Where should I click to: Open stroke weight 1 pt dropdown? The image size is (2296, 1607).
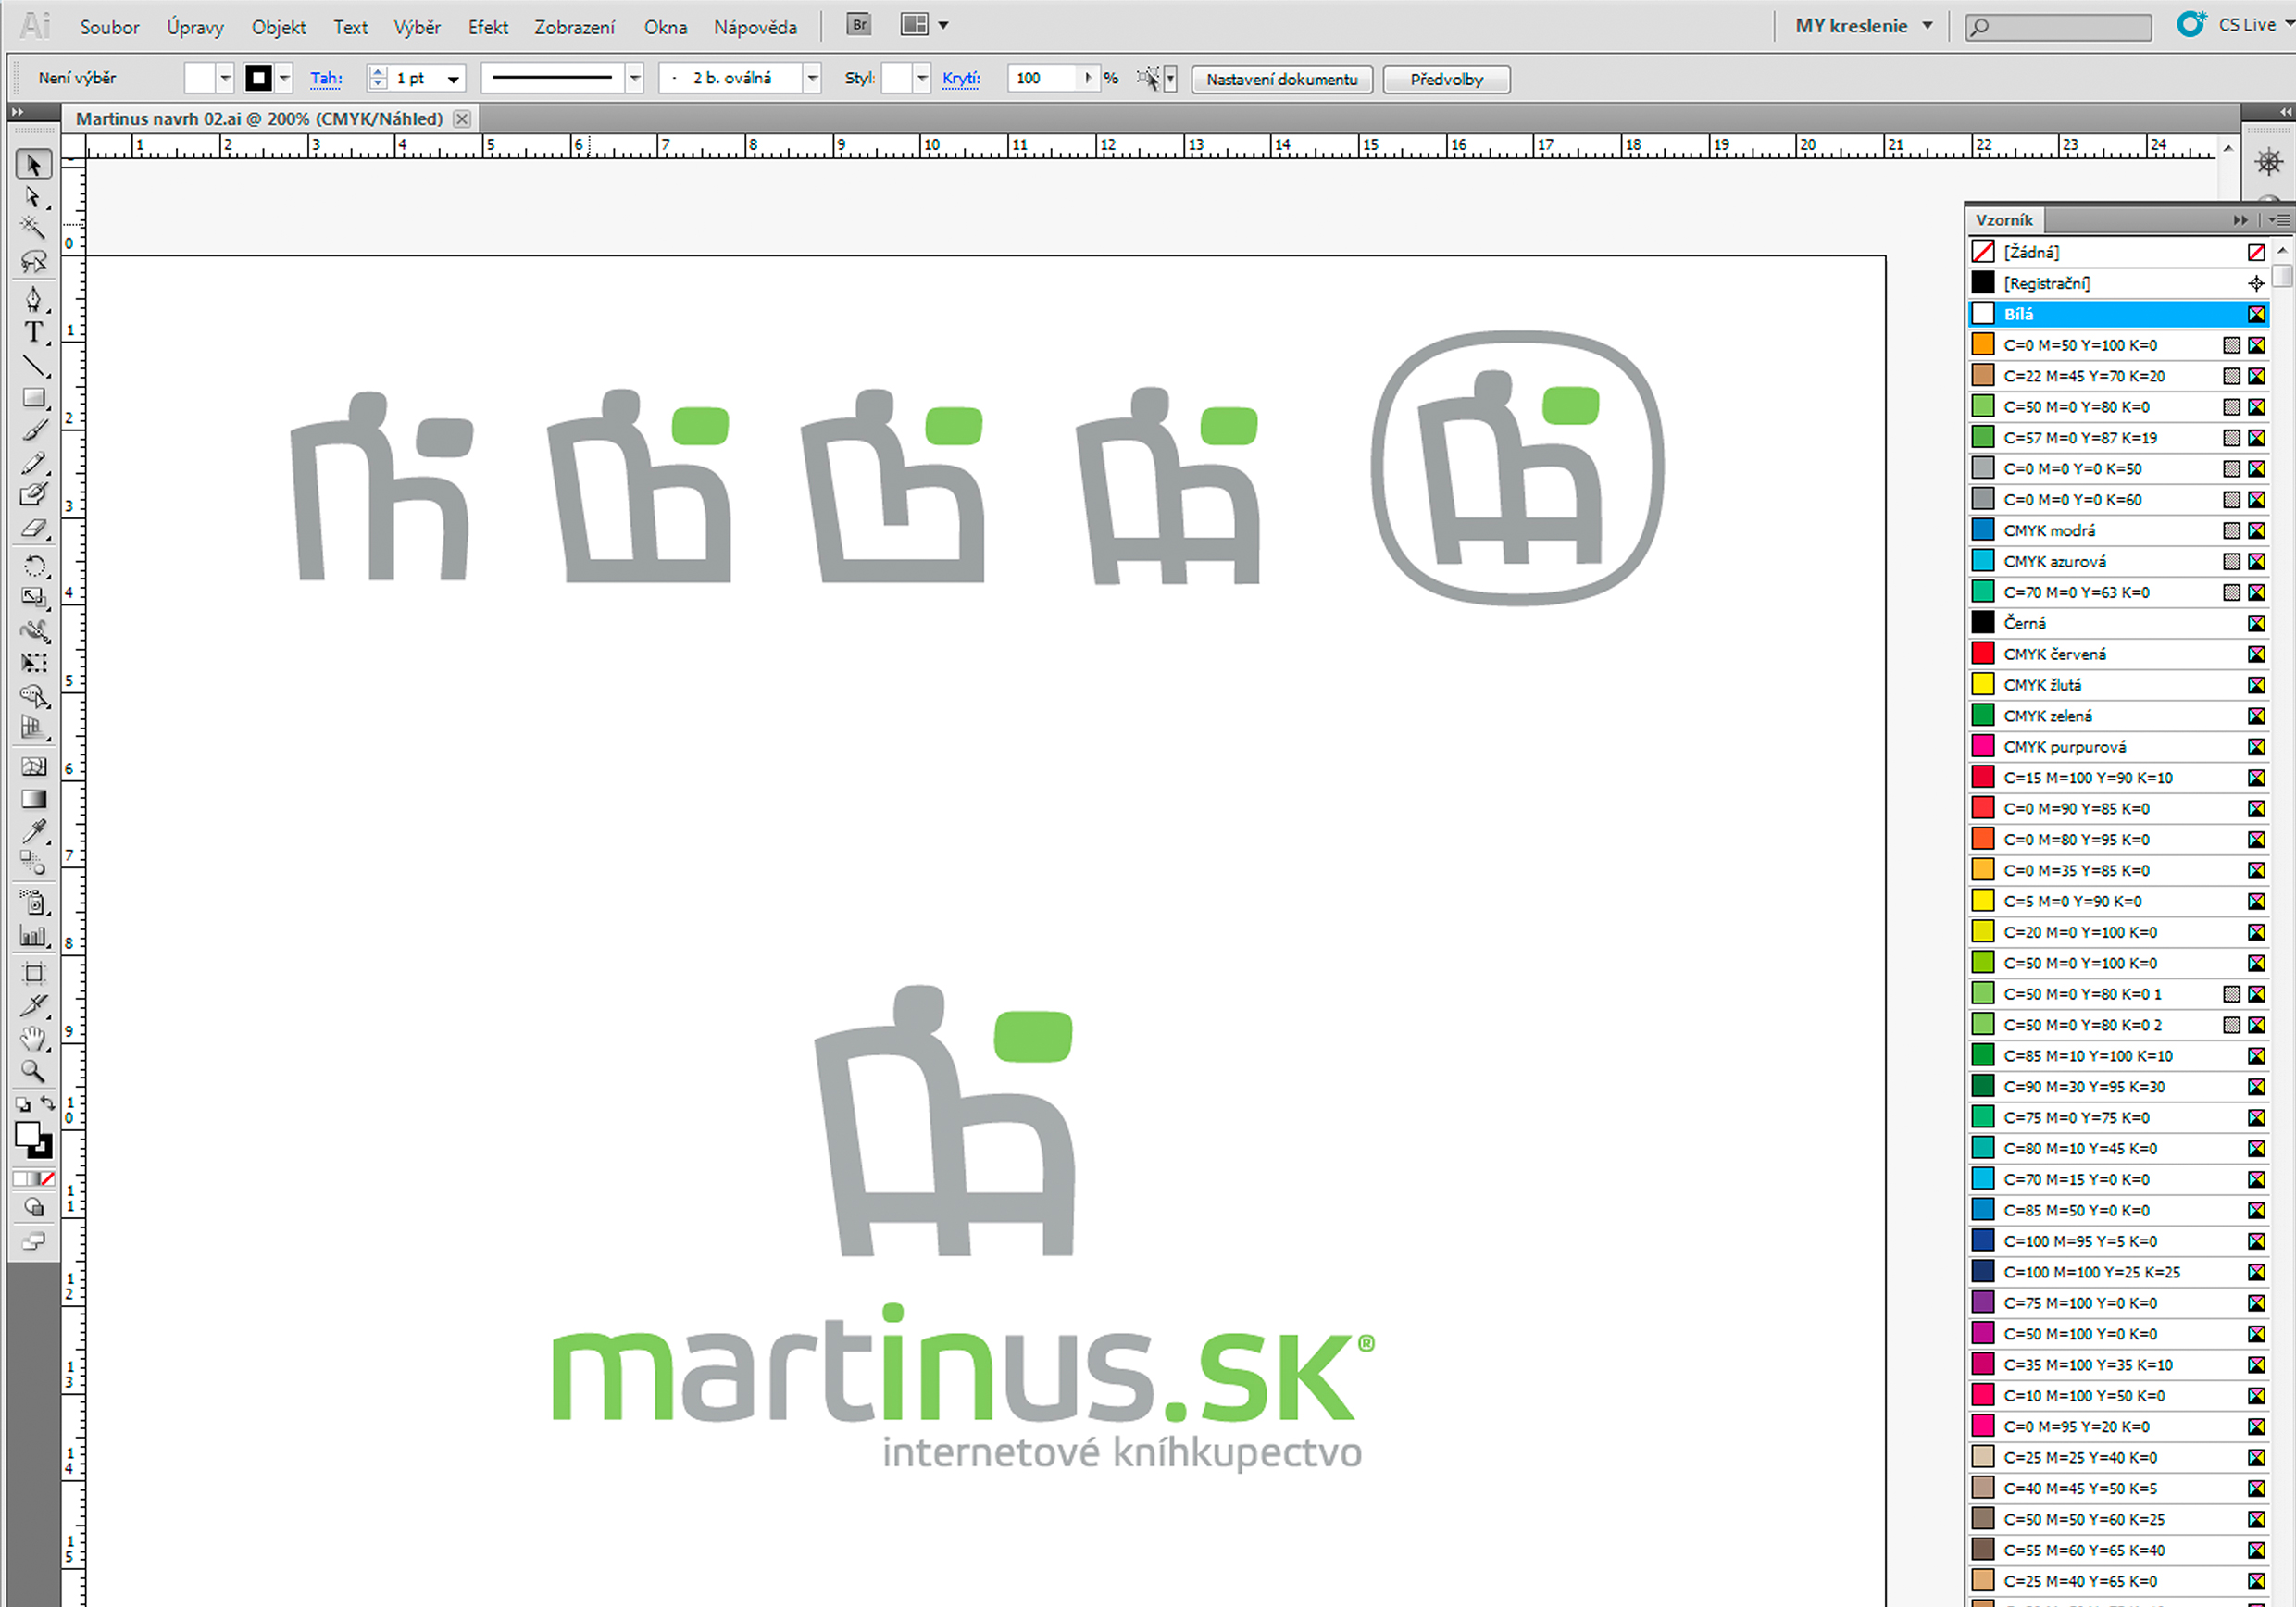[453, 79]
